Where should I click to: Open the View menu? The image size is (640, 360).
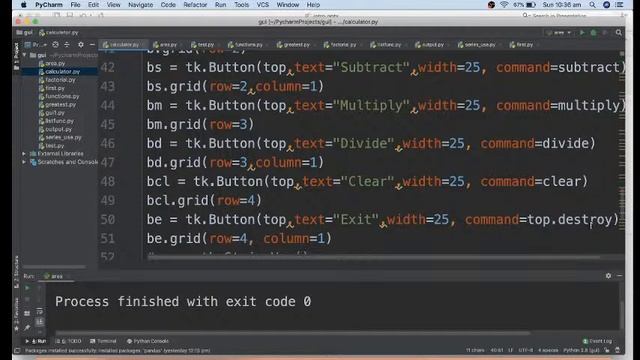113,5
